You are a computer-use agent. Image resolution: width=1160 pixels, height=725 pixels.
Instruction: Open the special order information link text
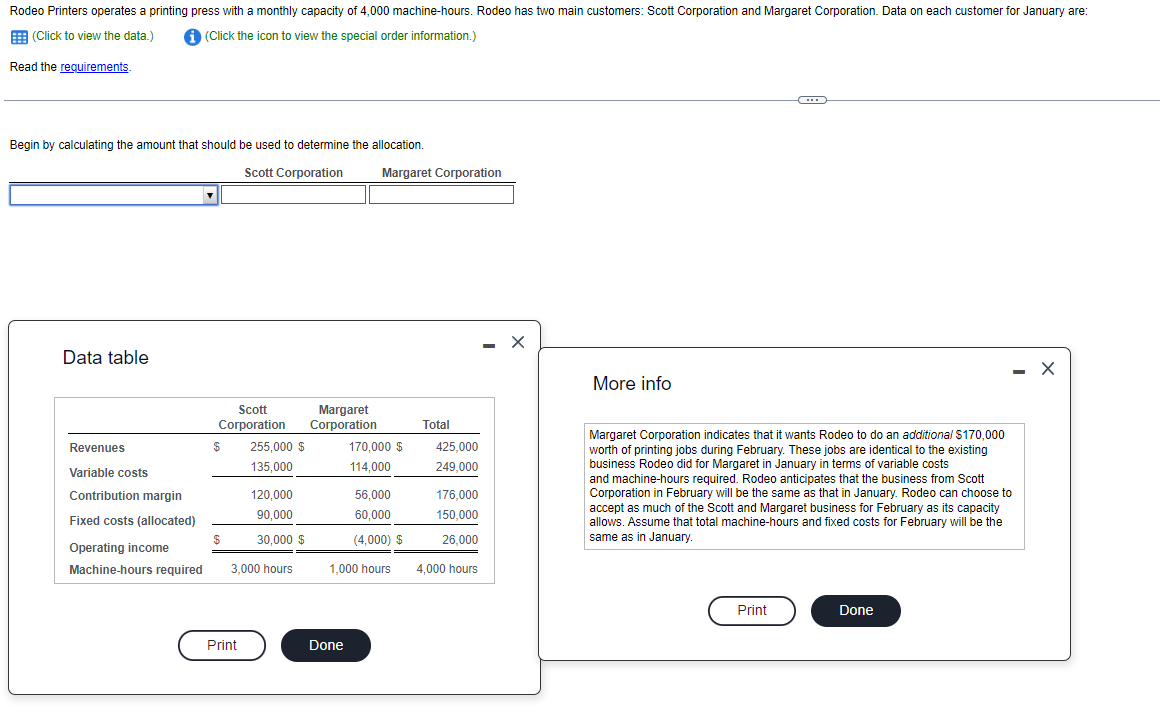[340, 36]
